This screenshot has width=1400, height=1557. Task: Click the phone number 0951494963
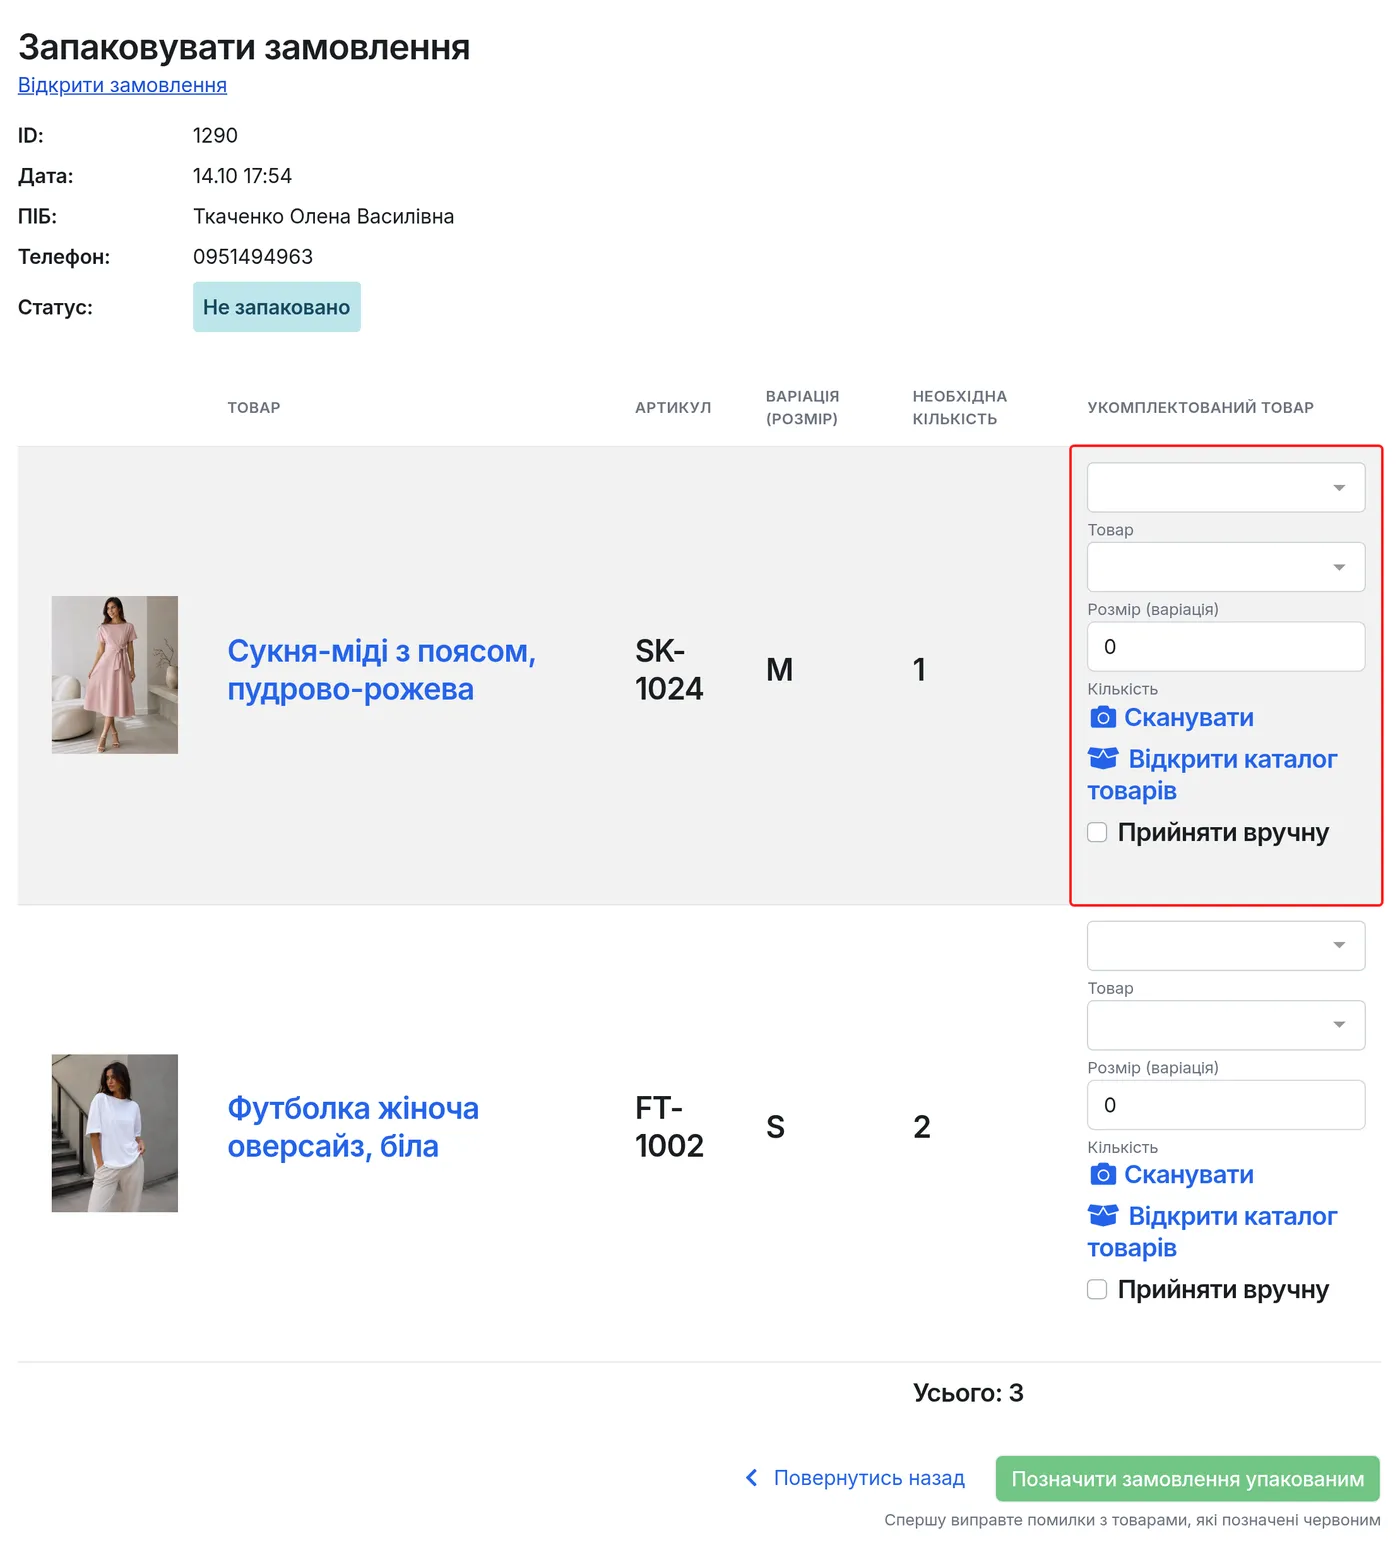(x=253, y=257)
